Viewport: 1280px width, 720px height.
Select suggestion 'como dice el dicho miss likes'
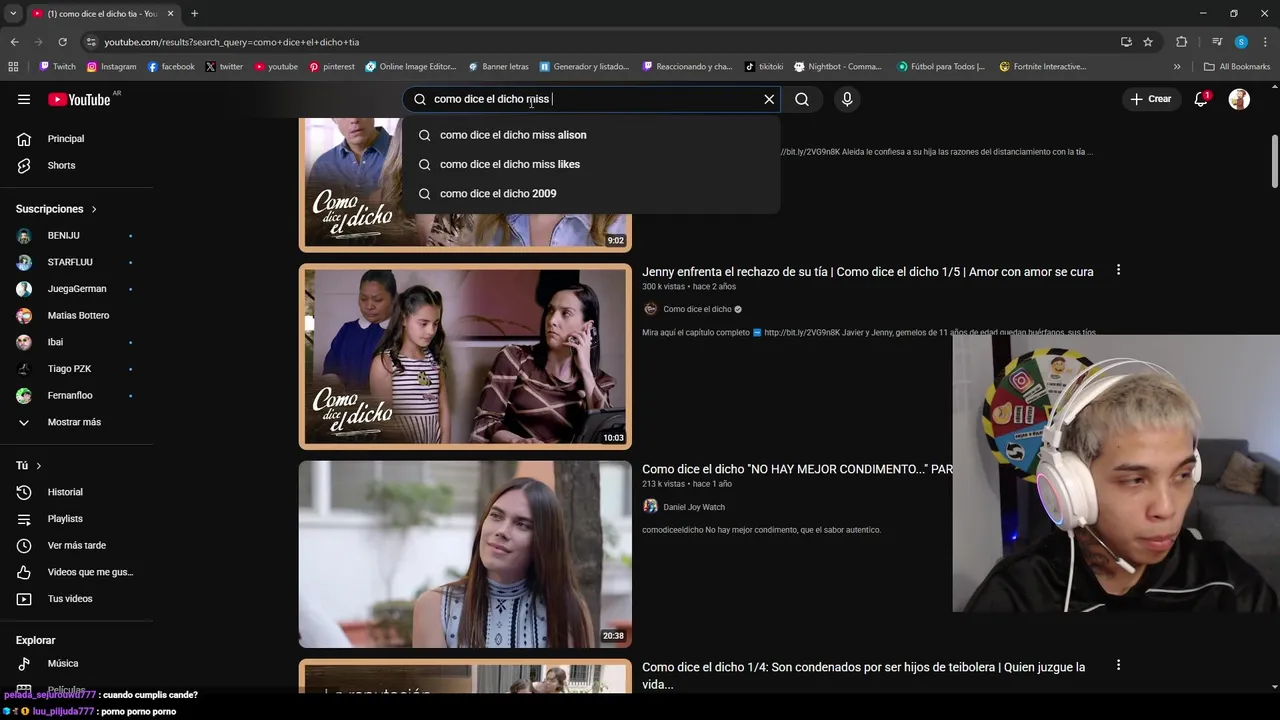tap(591, 164)
